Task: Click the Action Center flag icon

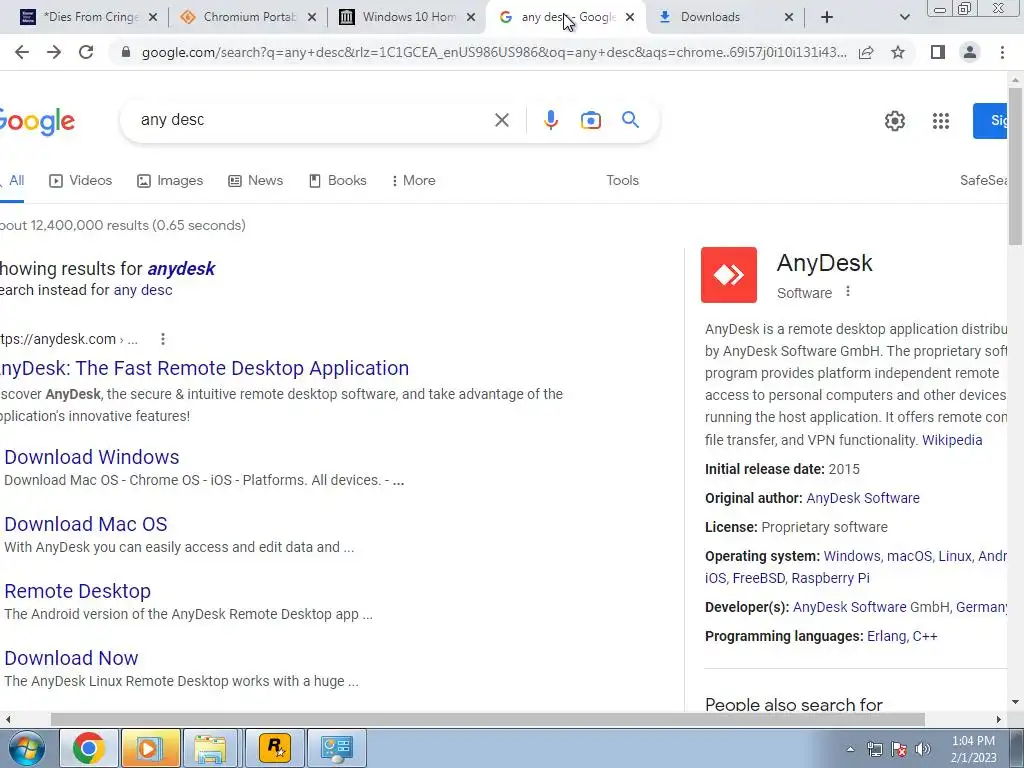Action: tap(899, 749)
